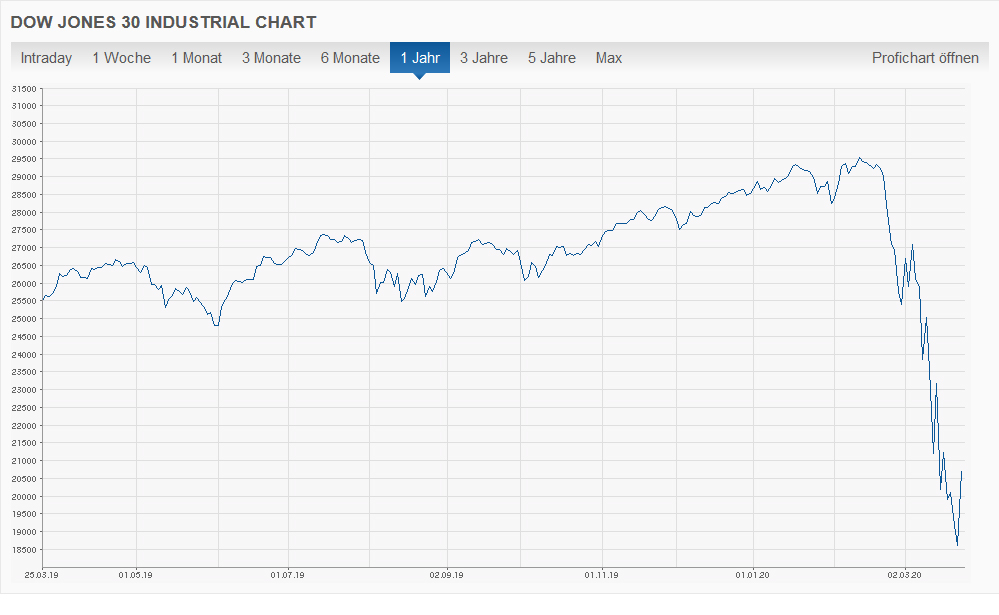Click the 02.03.20 date axis label
The width and height of the screenshot is (999, 615).
pos(904,574)
